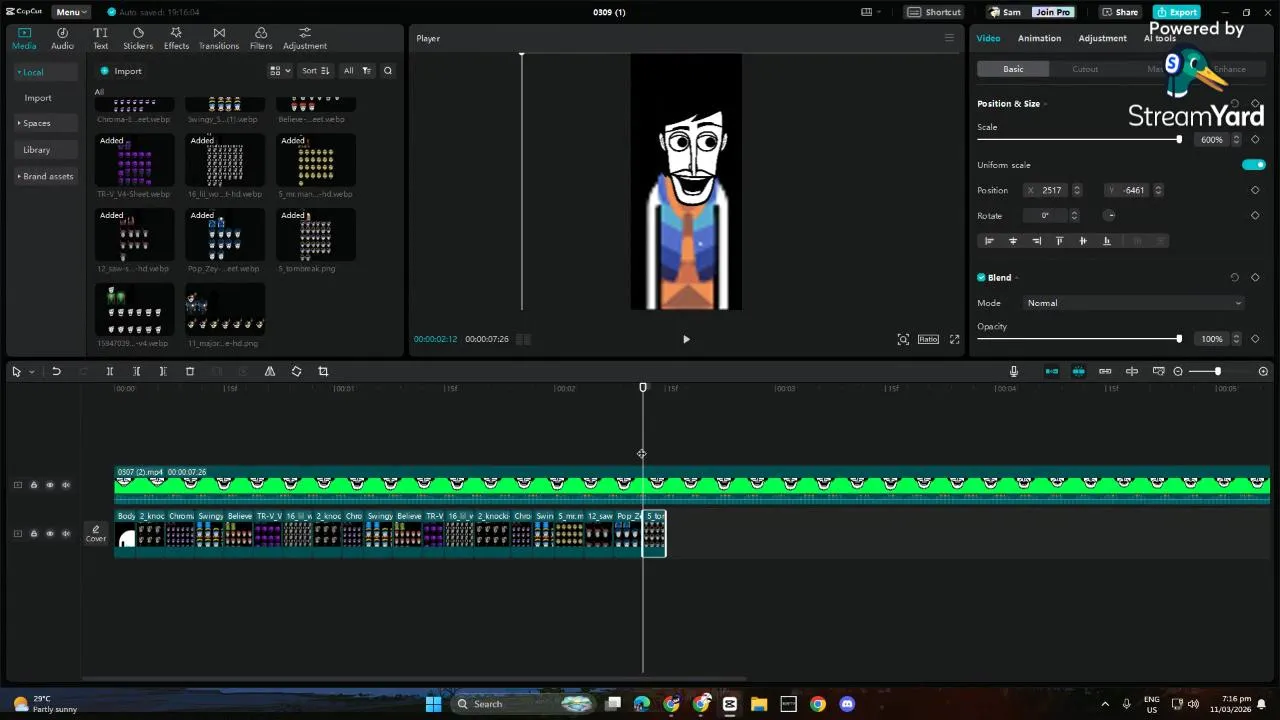Open the search icon in media panel
This screenshot has height=720, width=1280.
[x=388, y=71]
